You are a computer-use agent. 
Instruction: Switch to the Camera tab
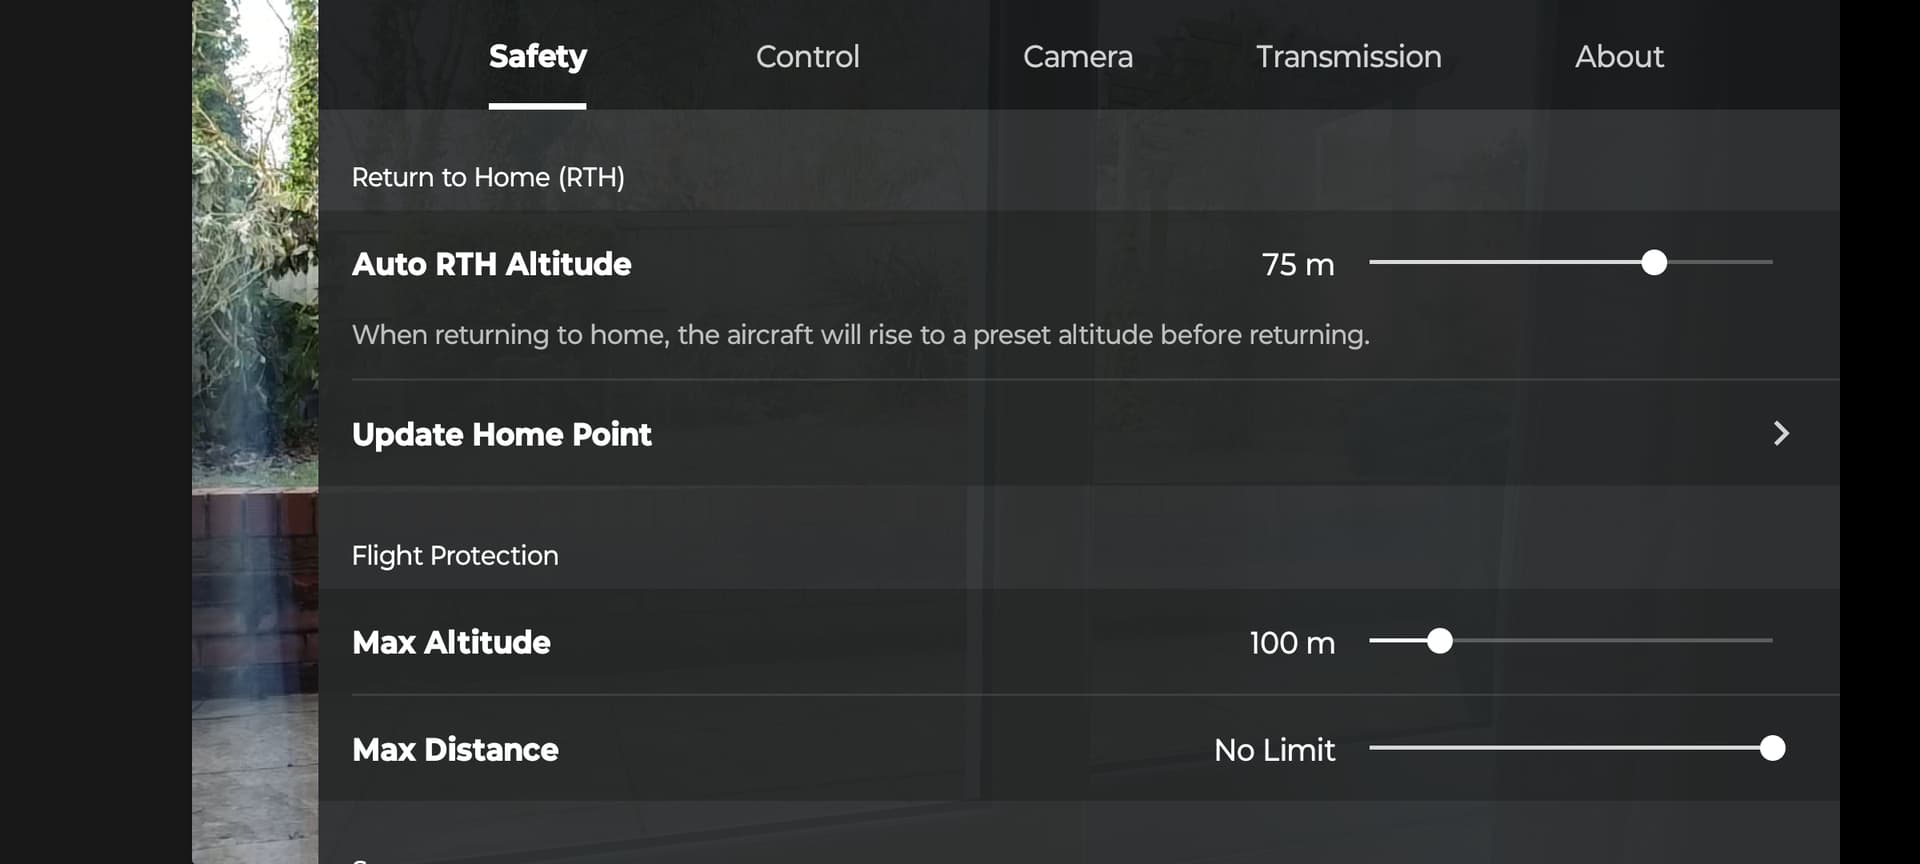pyautogui.click(x=1077, y=56)
